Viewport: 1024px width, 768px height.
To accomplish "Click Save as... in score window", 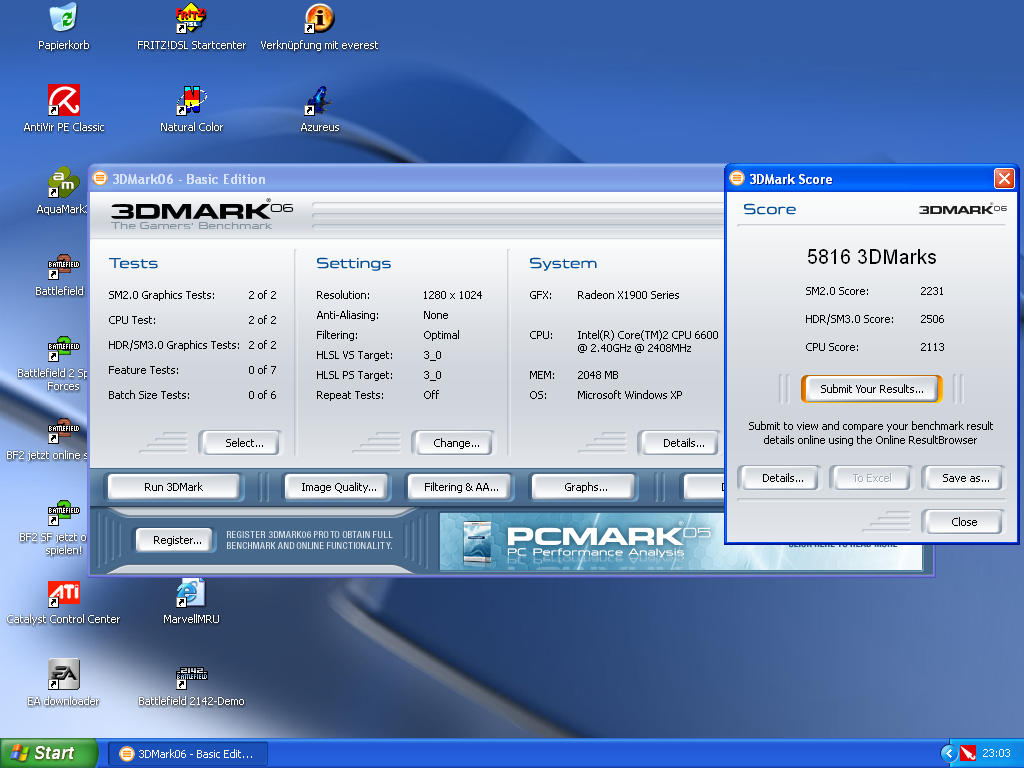I will 965,478.
